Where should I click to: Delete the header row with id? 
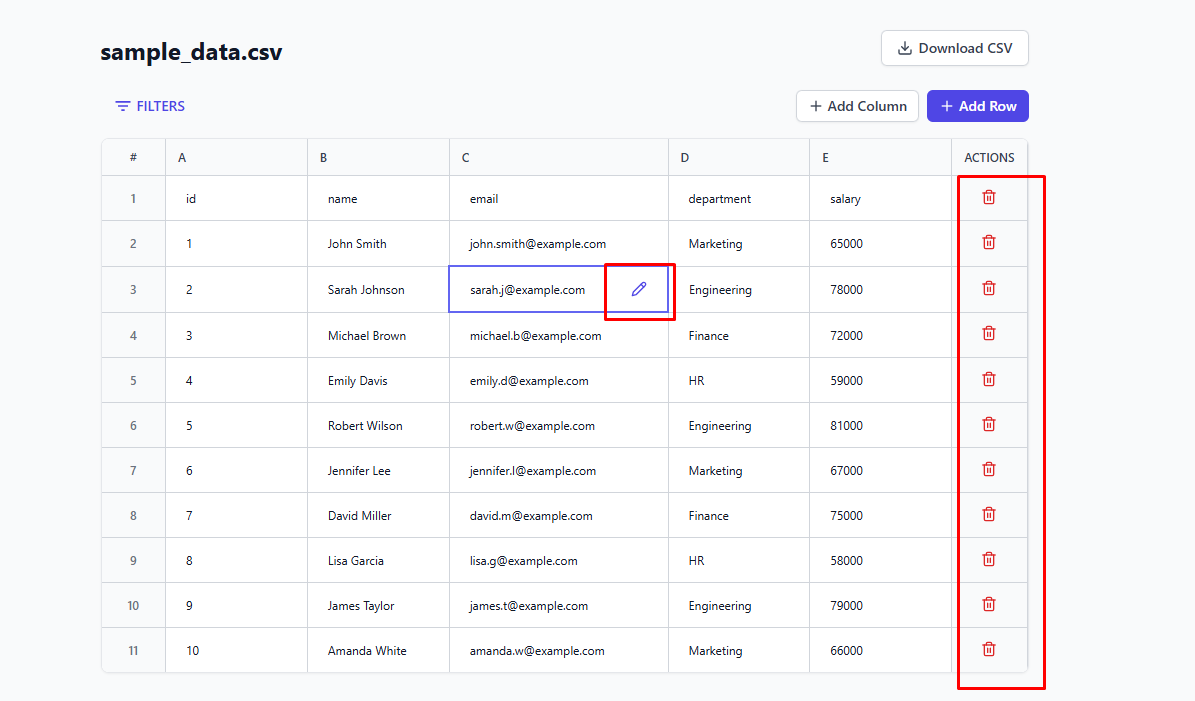click(x=989, y=197)
